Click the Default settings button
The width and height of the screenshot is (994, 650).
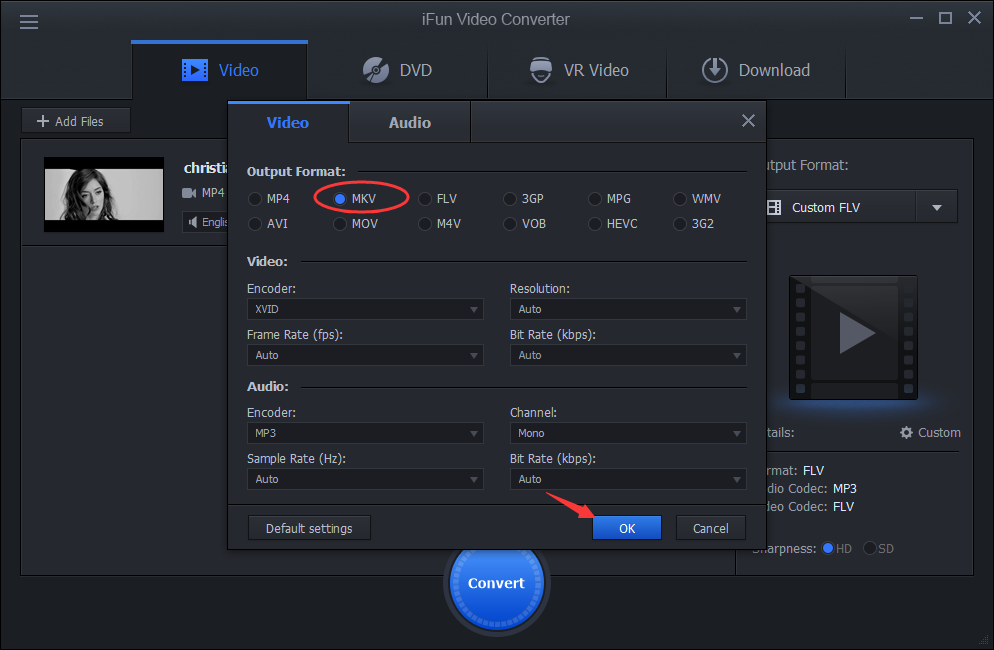coord(309,528)
